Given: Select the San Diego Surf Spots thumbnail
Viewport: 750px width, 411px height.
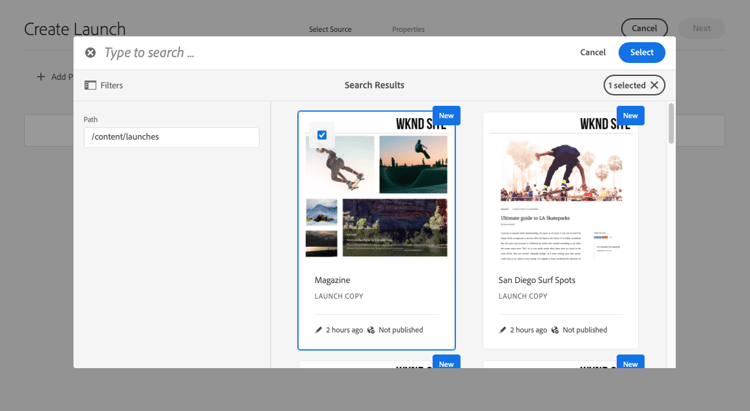Looking at the screenshot, I should (561, 189).
